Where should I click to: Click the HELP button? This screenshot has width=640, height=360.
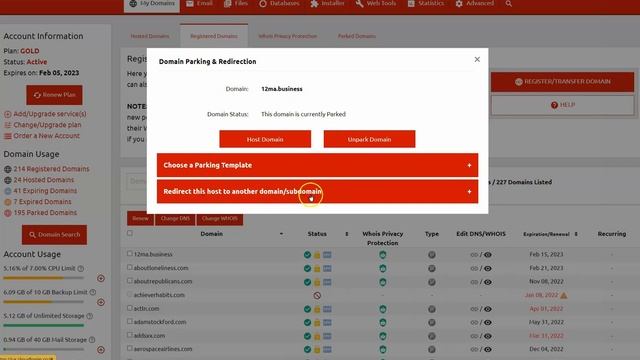tap(562, 105)
